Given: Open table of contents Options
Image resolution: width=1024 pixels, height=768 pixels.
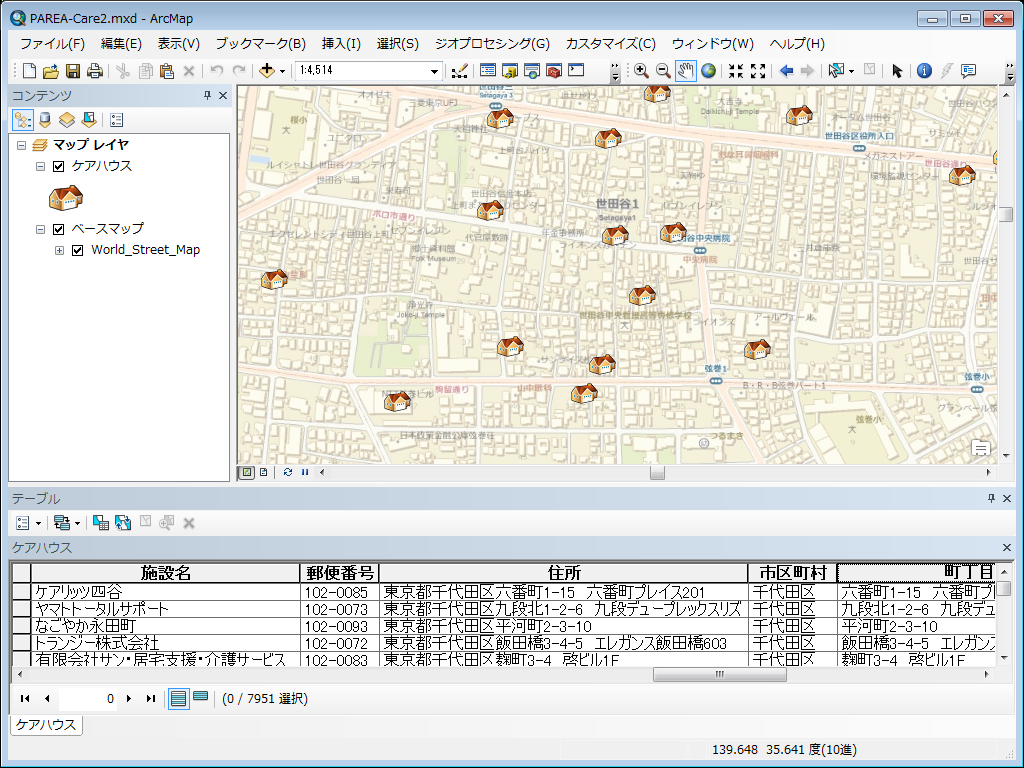Looking at the screenshot, I should 116,120.
